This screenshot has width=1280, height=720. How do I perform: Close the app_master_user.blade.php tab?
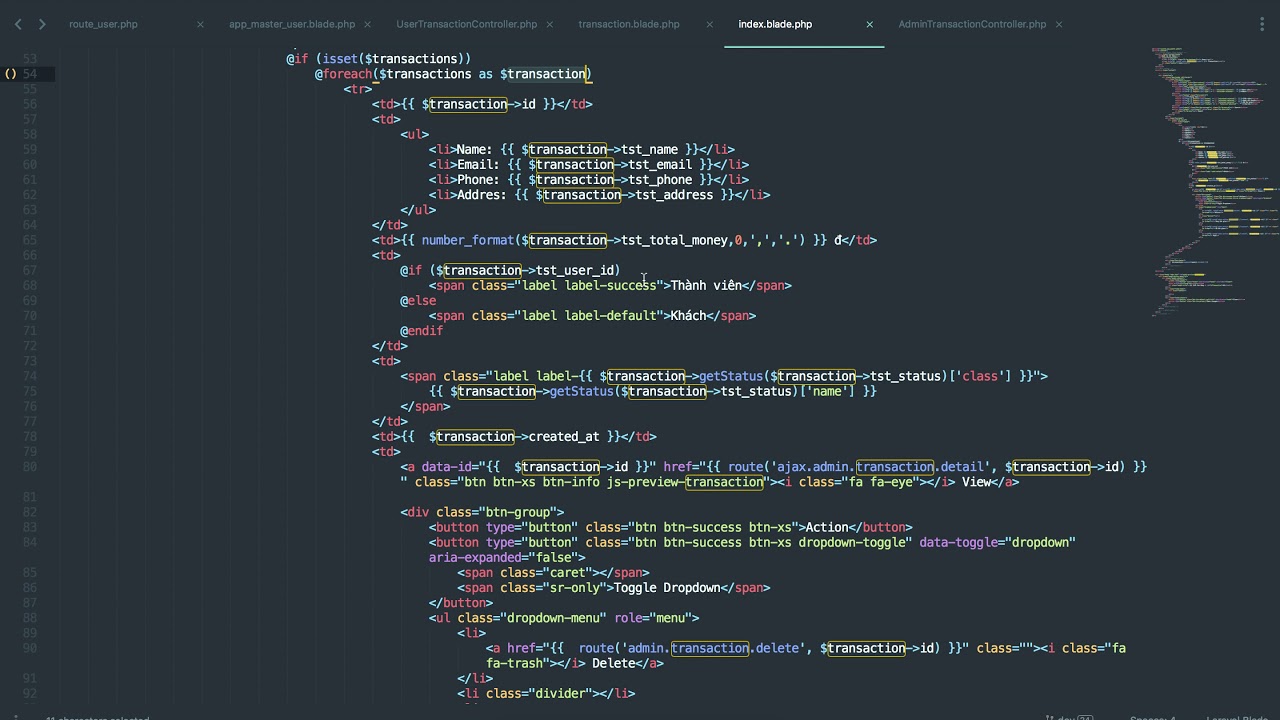coord(368,24)
